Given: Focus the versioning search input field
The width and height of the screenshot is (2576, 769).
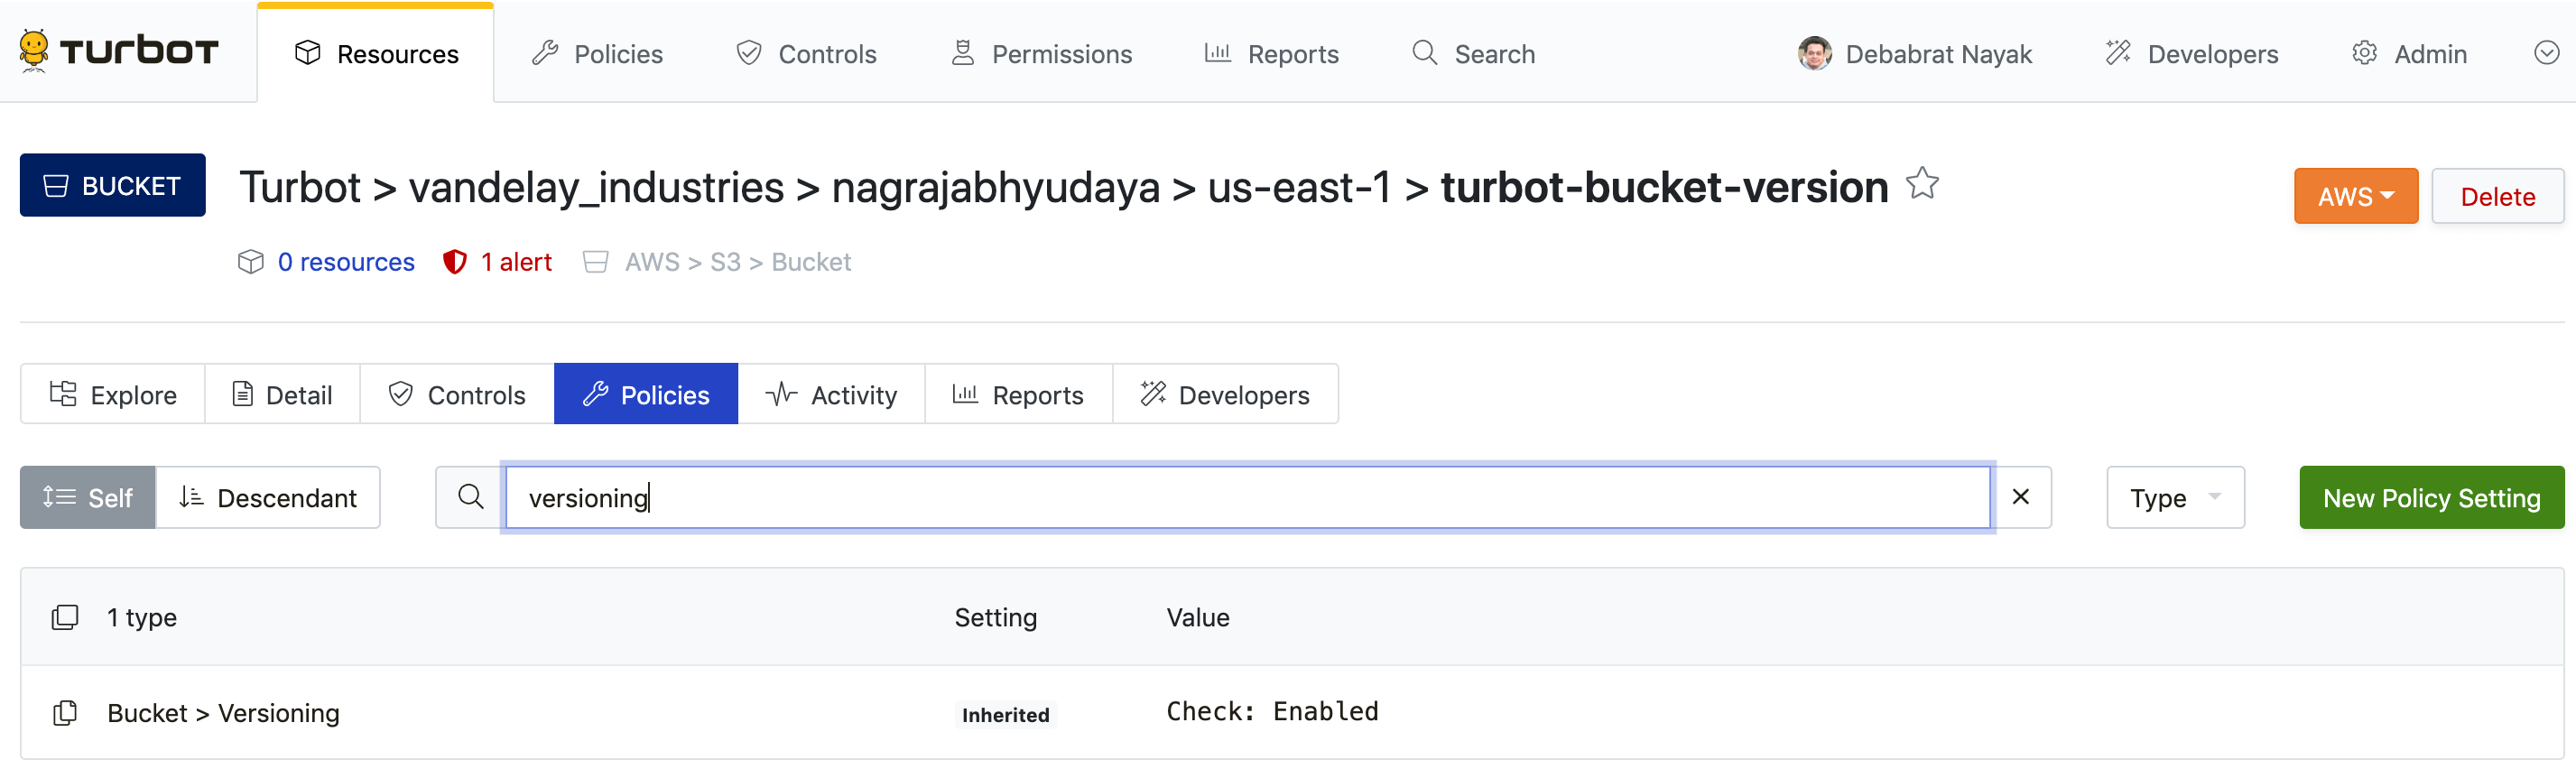Looking at the screenshot, I should tap(1246, 497).
